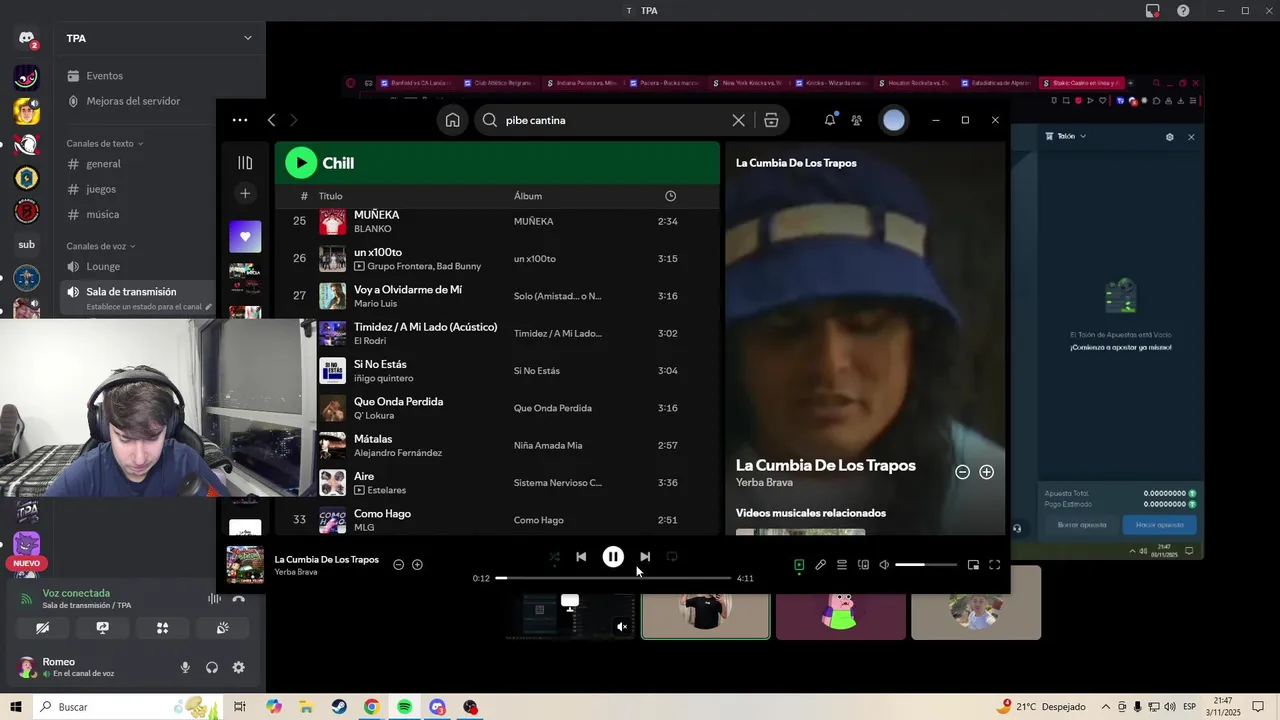Open Spotify notifications bell
The height and width of the screenshot is (720, 1280).
[x=830, y=120]
